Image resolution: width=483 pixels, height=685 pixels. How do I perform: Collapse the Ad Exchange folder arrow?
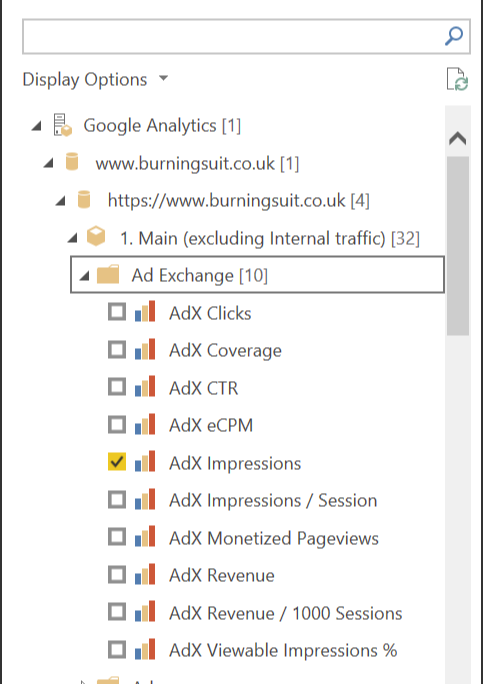(85, 276)
